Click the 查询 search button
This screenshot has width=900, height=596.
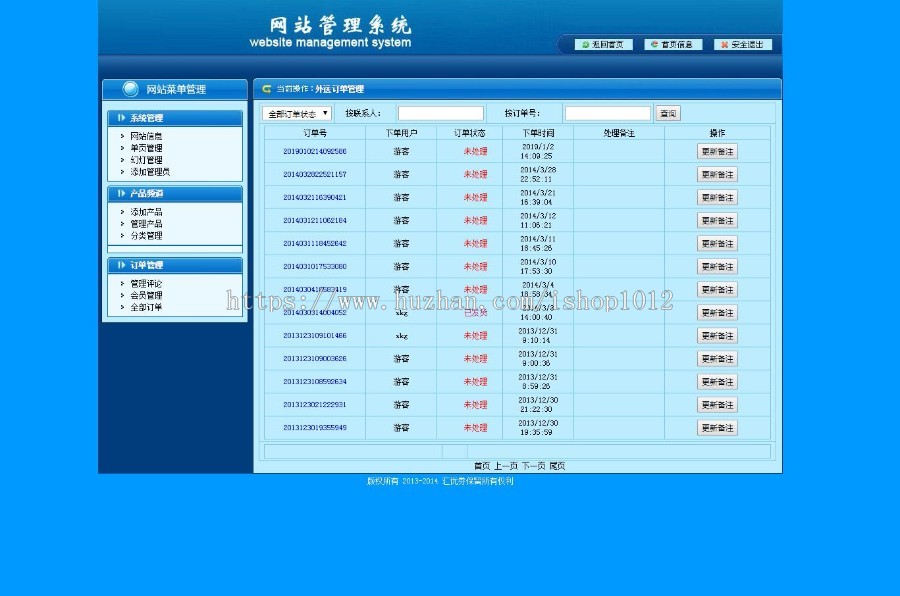667,113
